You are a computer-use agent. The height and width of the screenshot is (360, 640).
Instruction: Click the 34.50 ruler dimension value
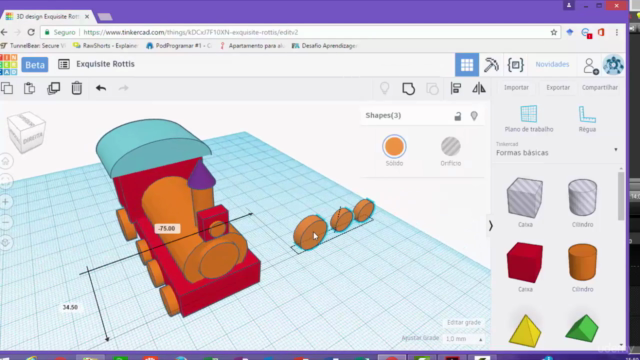tap(70, 307)
